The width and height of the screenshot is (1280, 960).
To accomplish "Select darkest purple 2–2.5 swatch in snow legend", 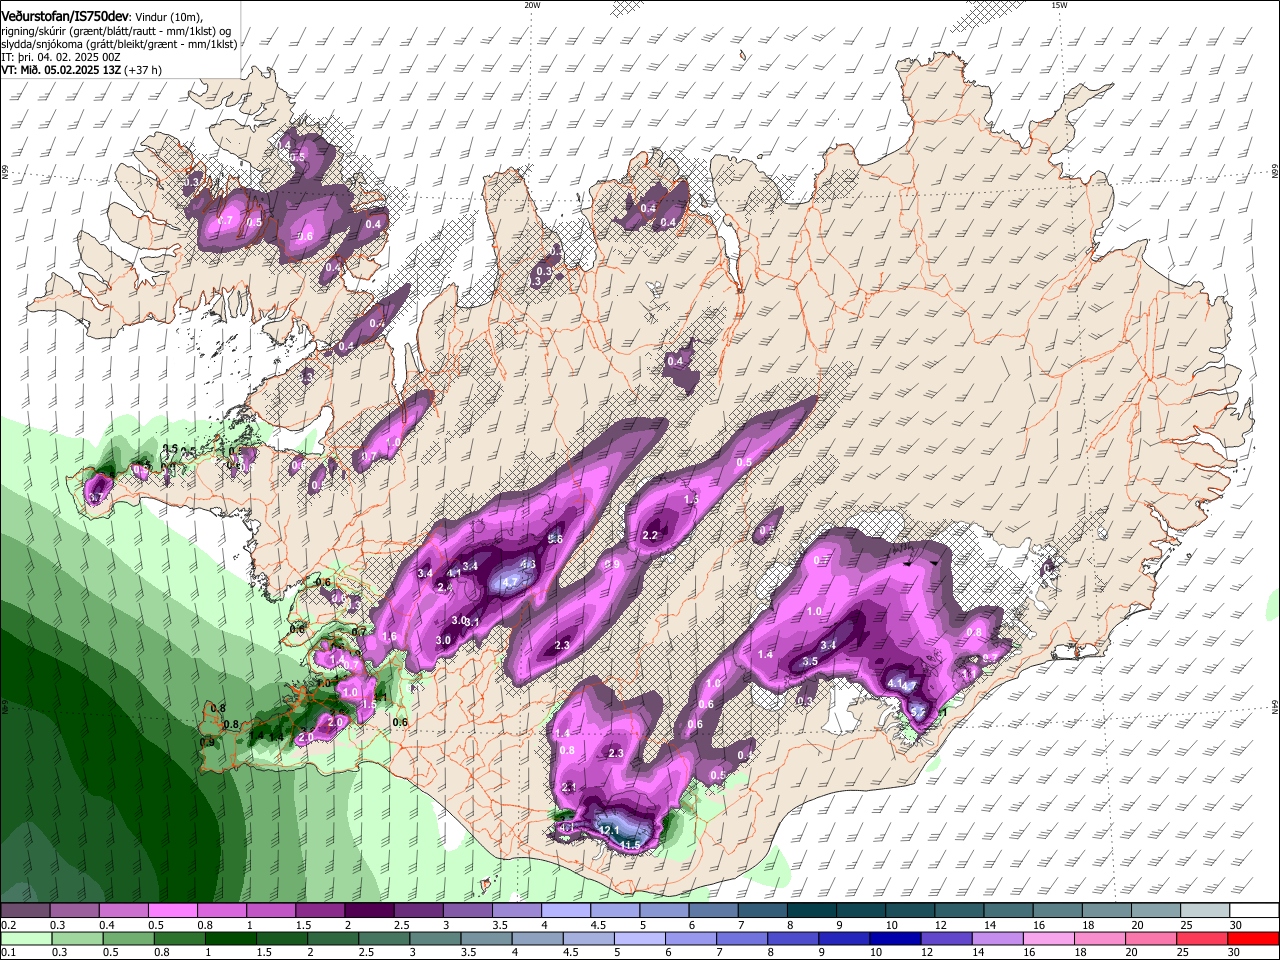I will point(368,911).
